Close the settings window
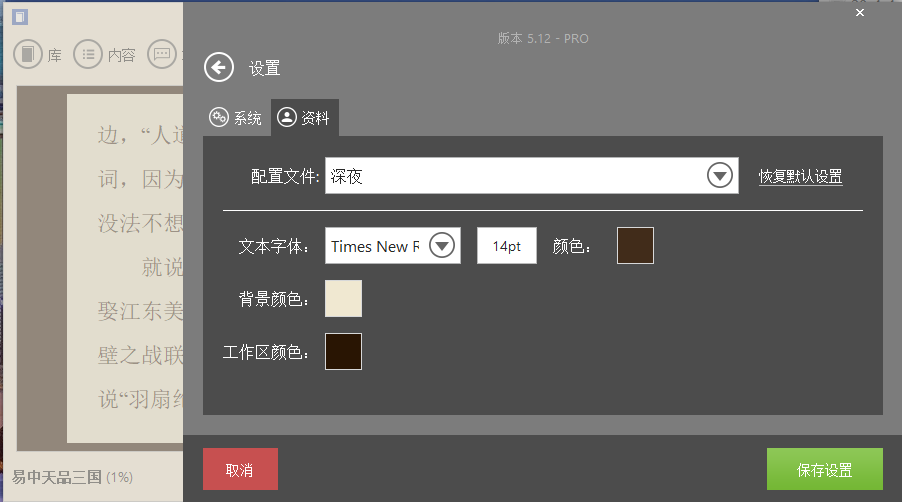This screenshot has height=502, width=902. click(x=859, y=13)
